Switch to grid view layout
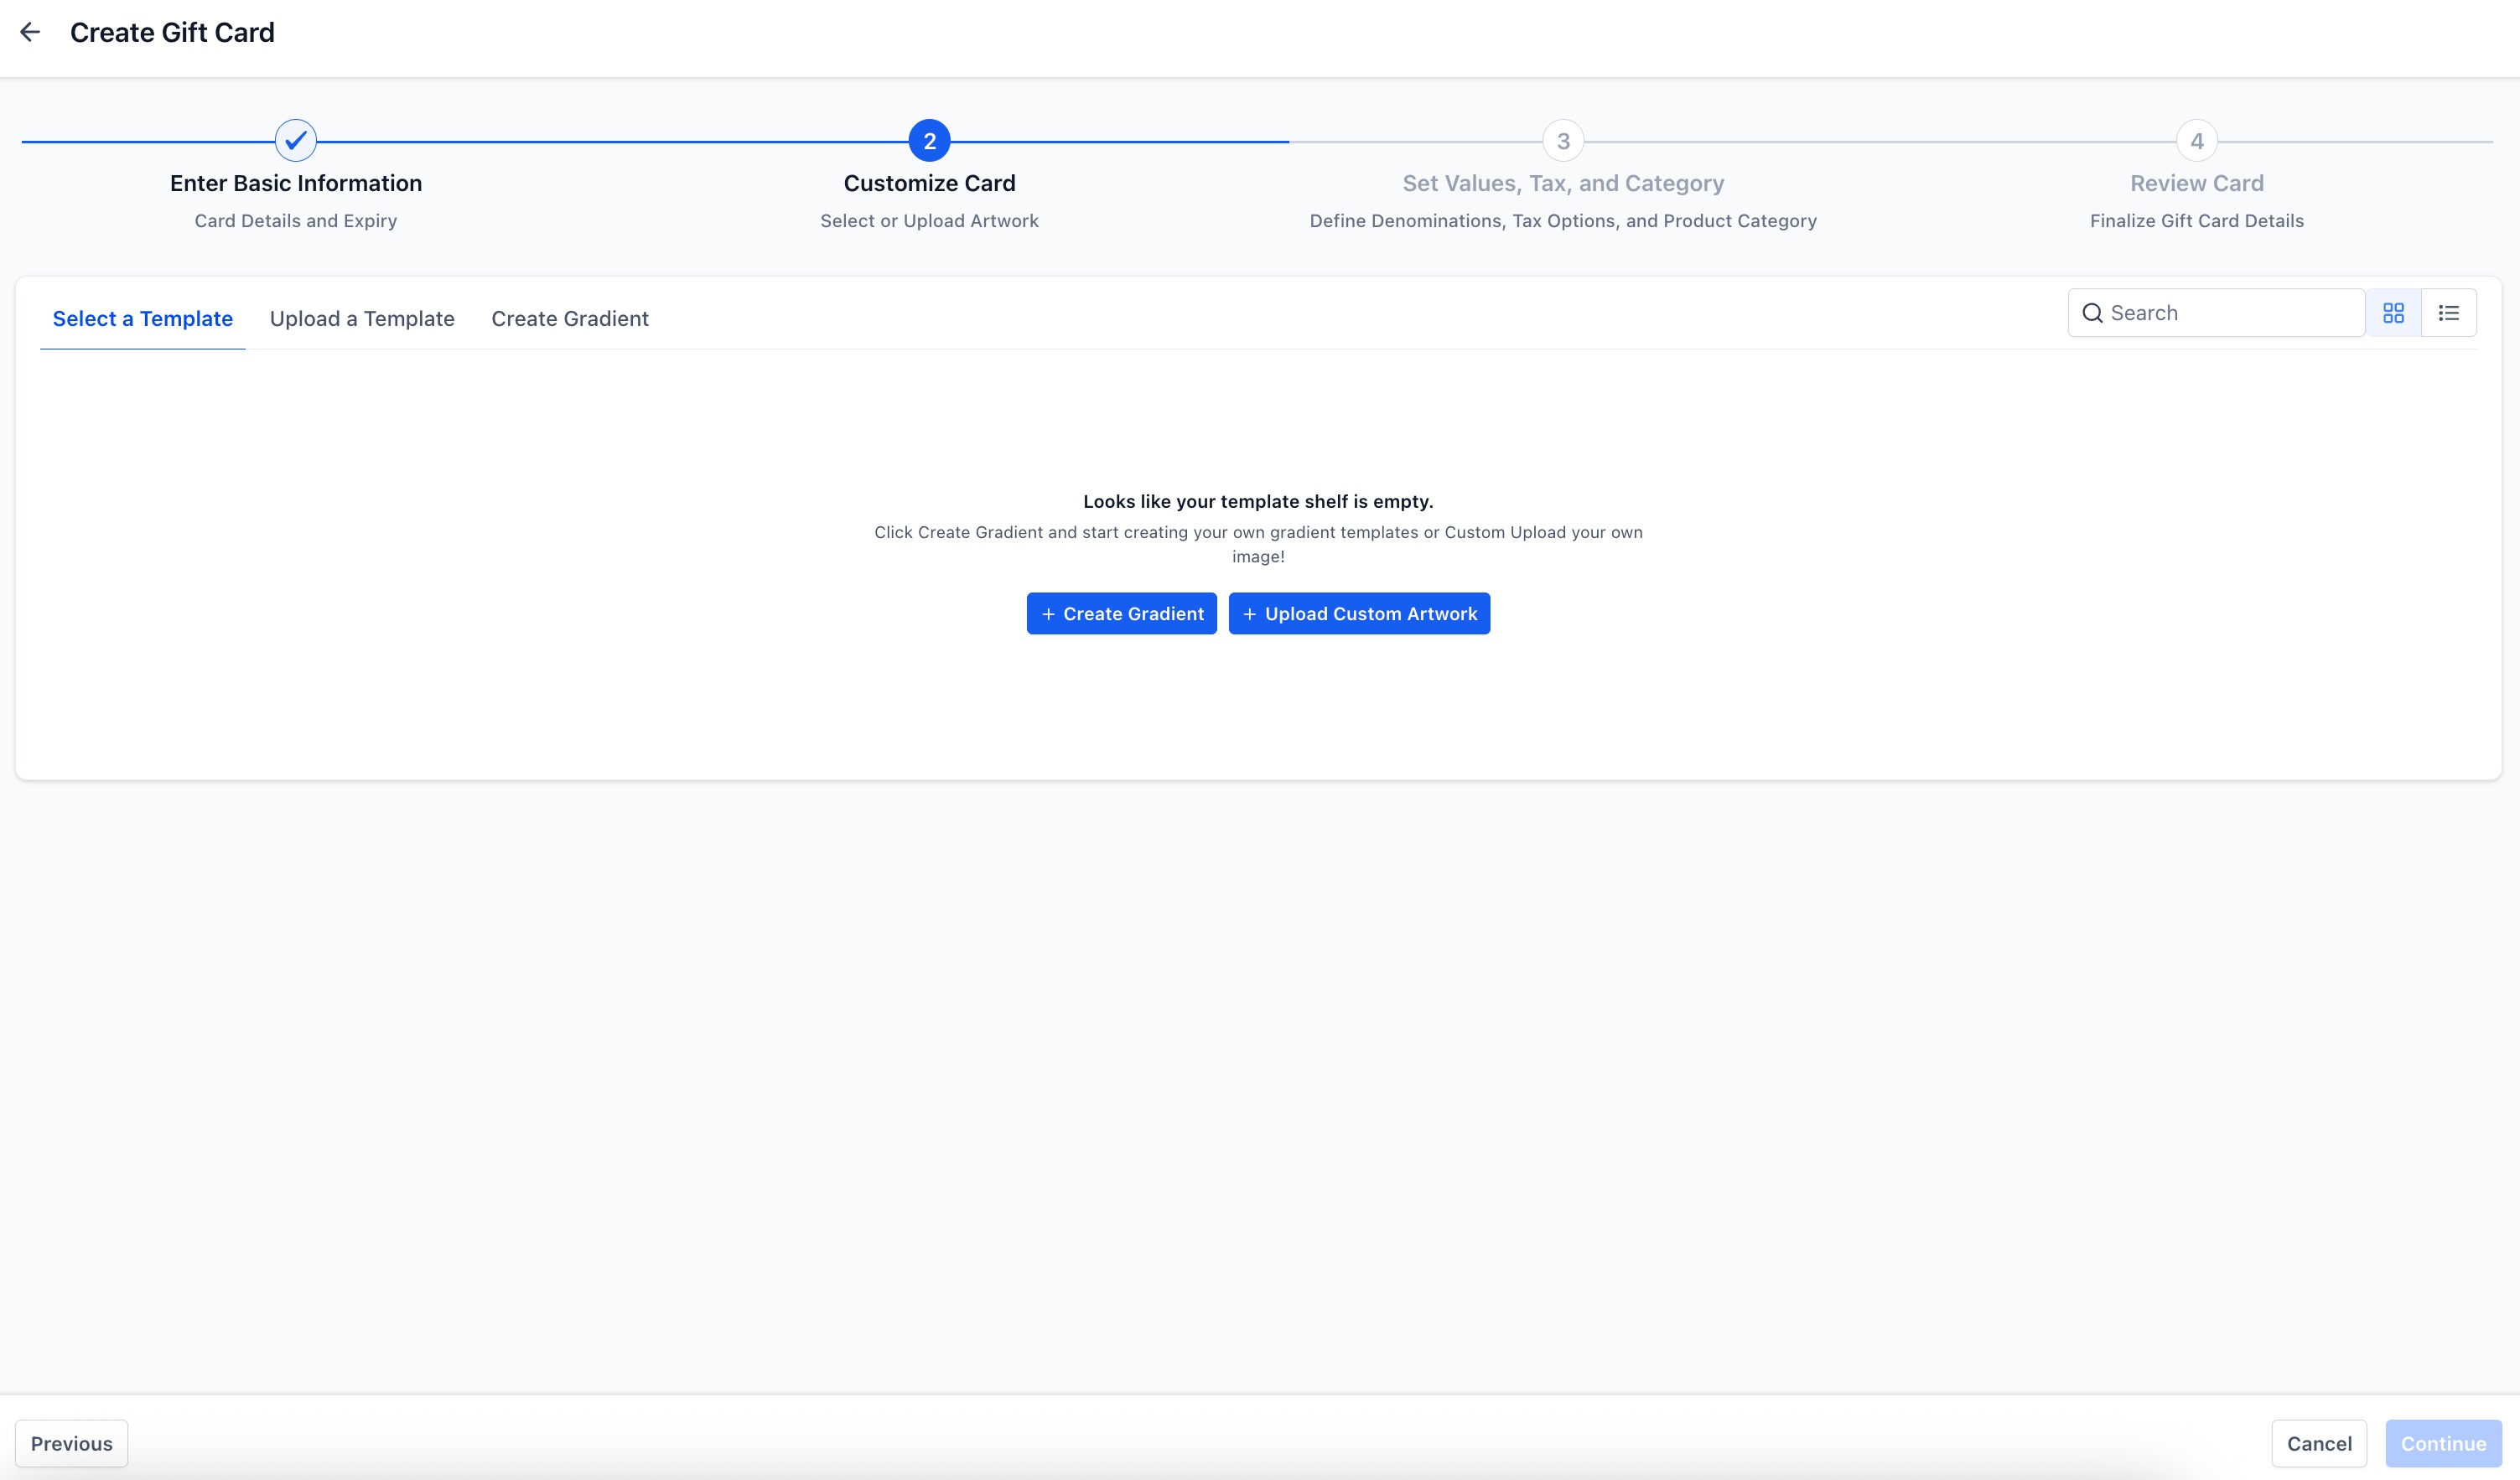 (x=2393, y=313)
